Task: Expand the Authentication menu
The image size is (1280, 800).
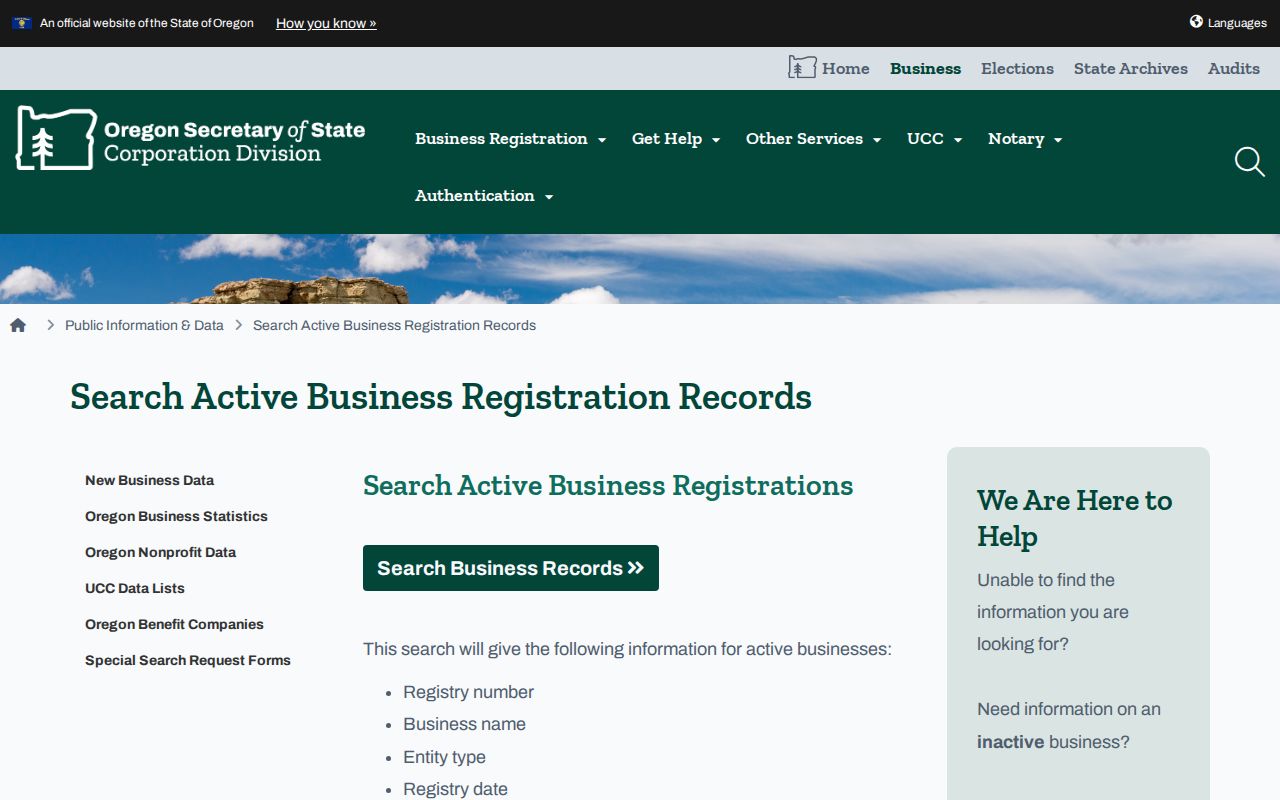Action: [x=484, y=196]
